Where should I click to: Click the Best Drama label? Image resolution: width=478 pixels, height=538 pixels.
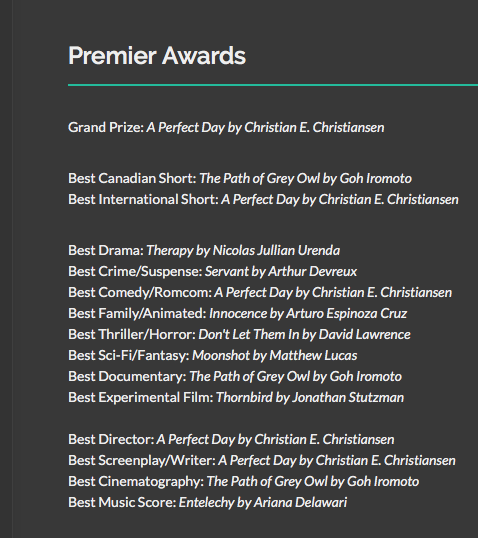click(x=106, y=250)
